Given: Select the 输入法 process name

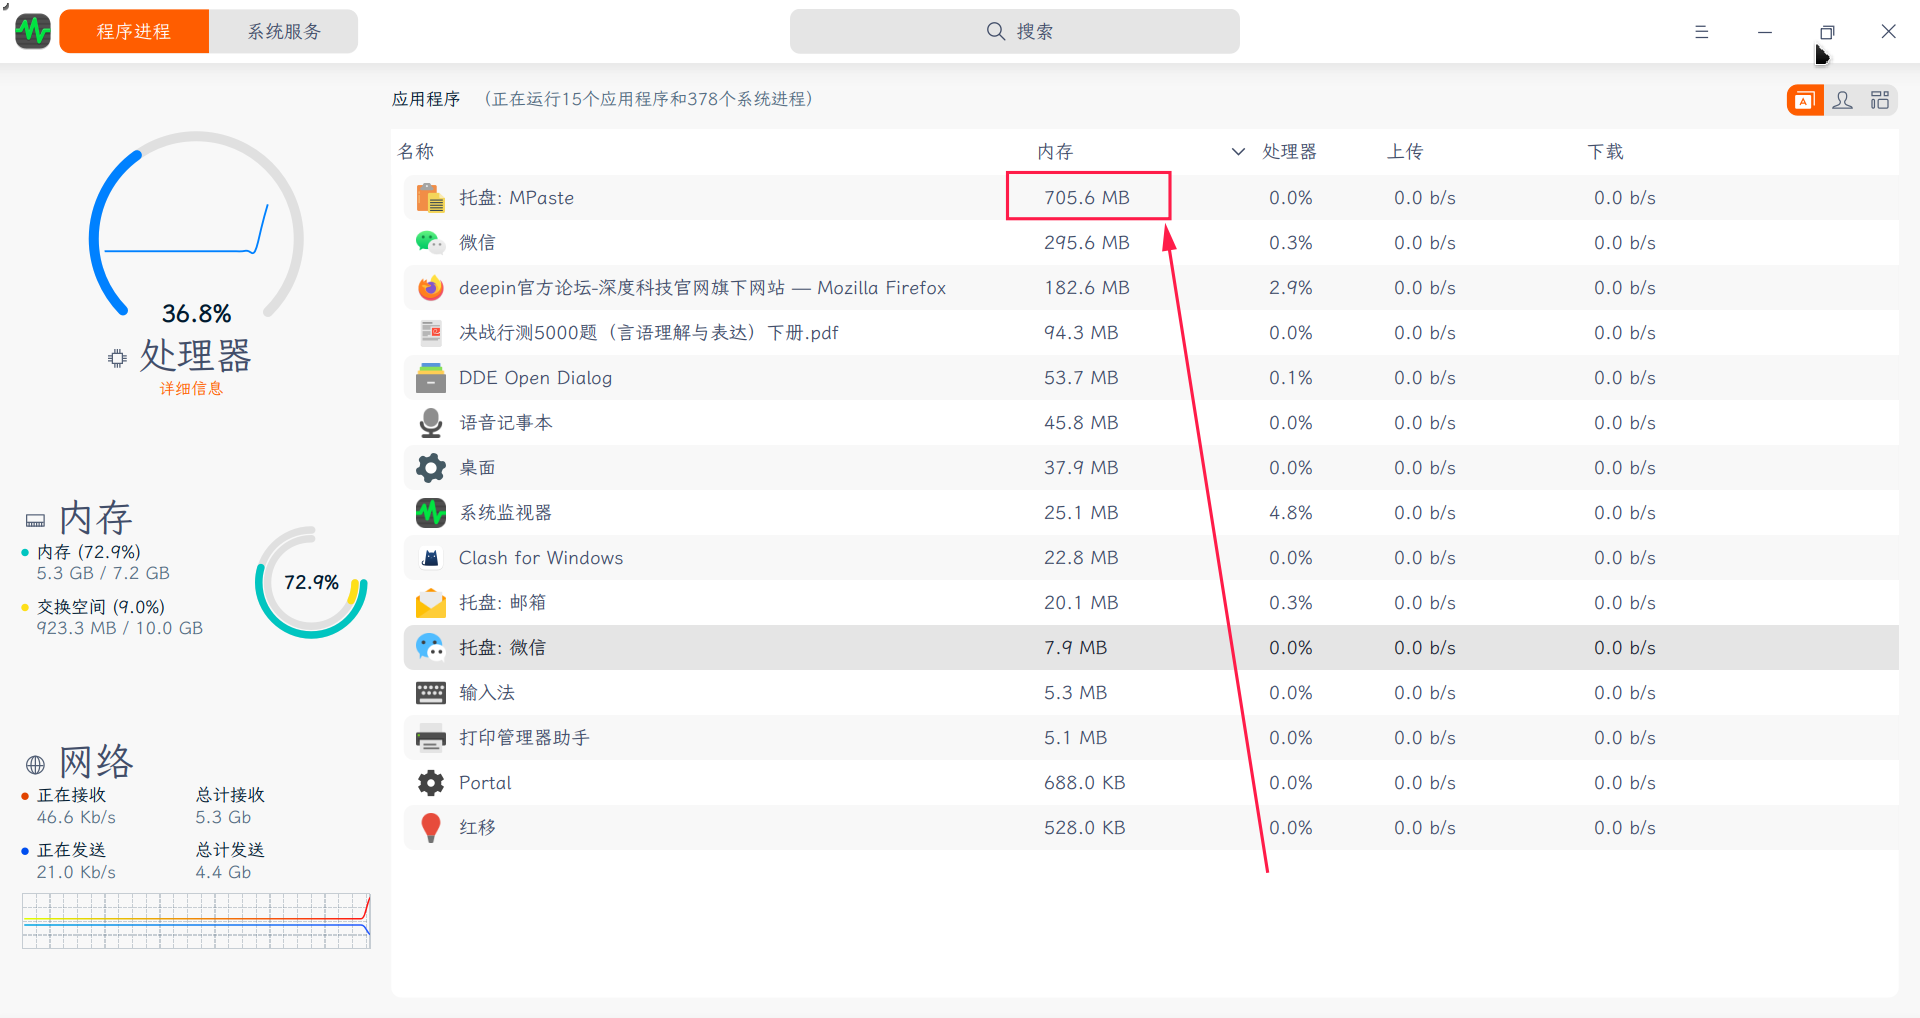Looking at the screenshot, I should click(x=487, y=693).
